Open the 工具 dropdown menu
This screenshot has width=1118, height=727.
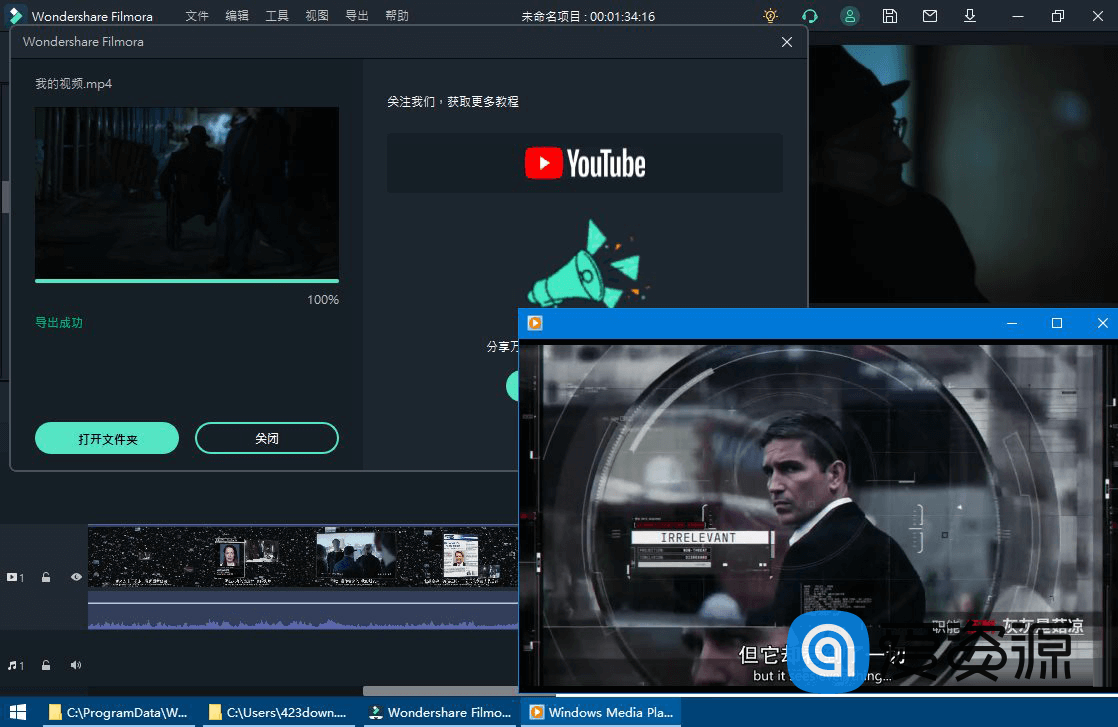(276, 16)
